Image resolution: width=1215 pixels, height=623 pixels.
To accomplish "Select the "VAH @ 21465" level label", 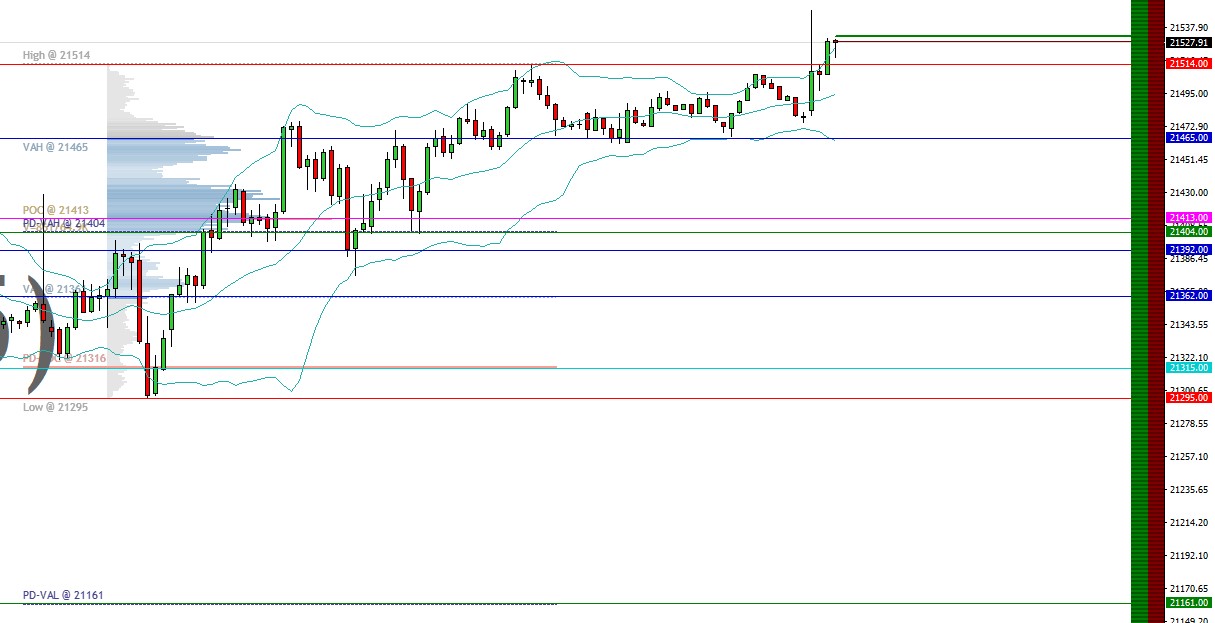I will coord(55,147).
